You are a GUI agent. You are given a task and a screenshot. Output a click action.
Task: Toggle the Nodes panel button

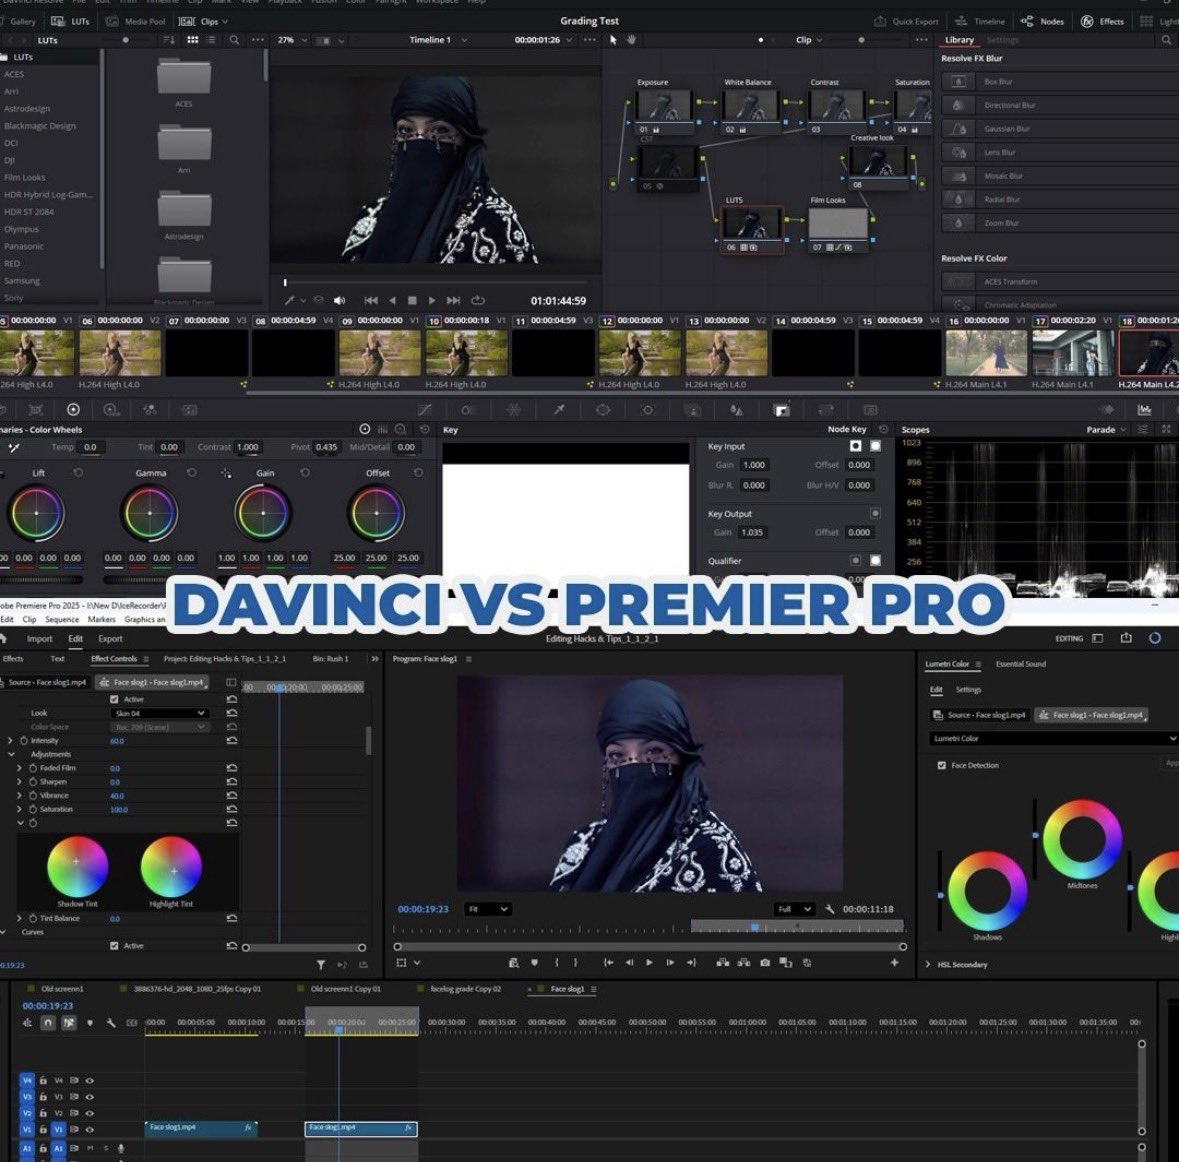coord(1042,21)
